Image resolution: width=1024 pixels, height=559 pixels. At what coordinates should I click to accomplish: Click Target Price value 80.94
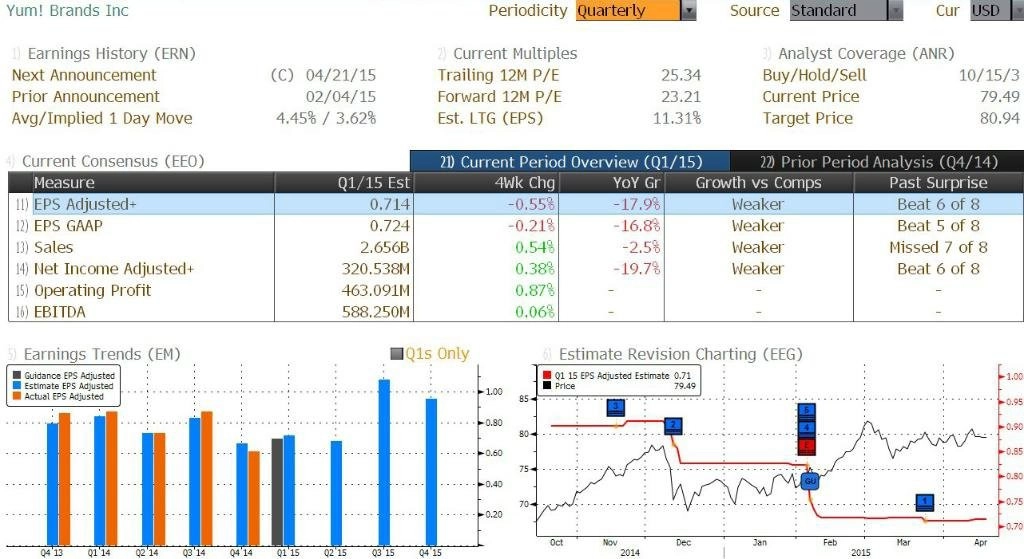[1000, 118]
